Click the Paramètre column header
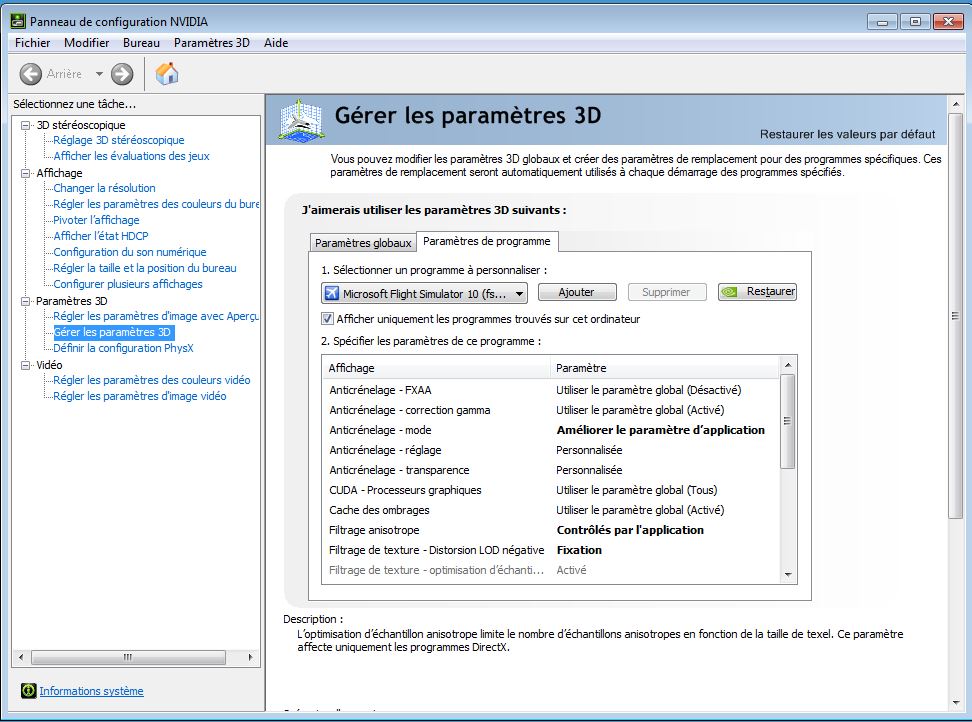This screenshot has width=972, height=722. point(665,368)
